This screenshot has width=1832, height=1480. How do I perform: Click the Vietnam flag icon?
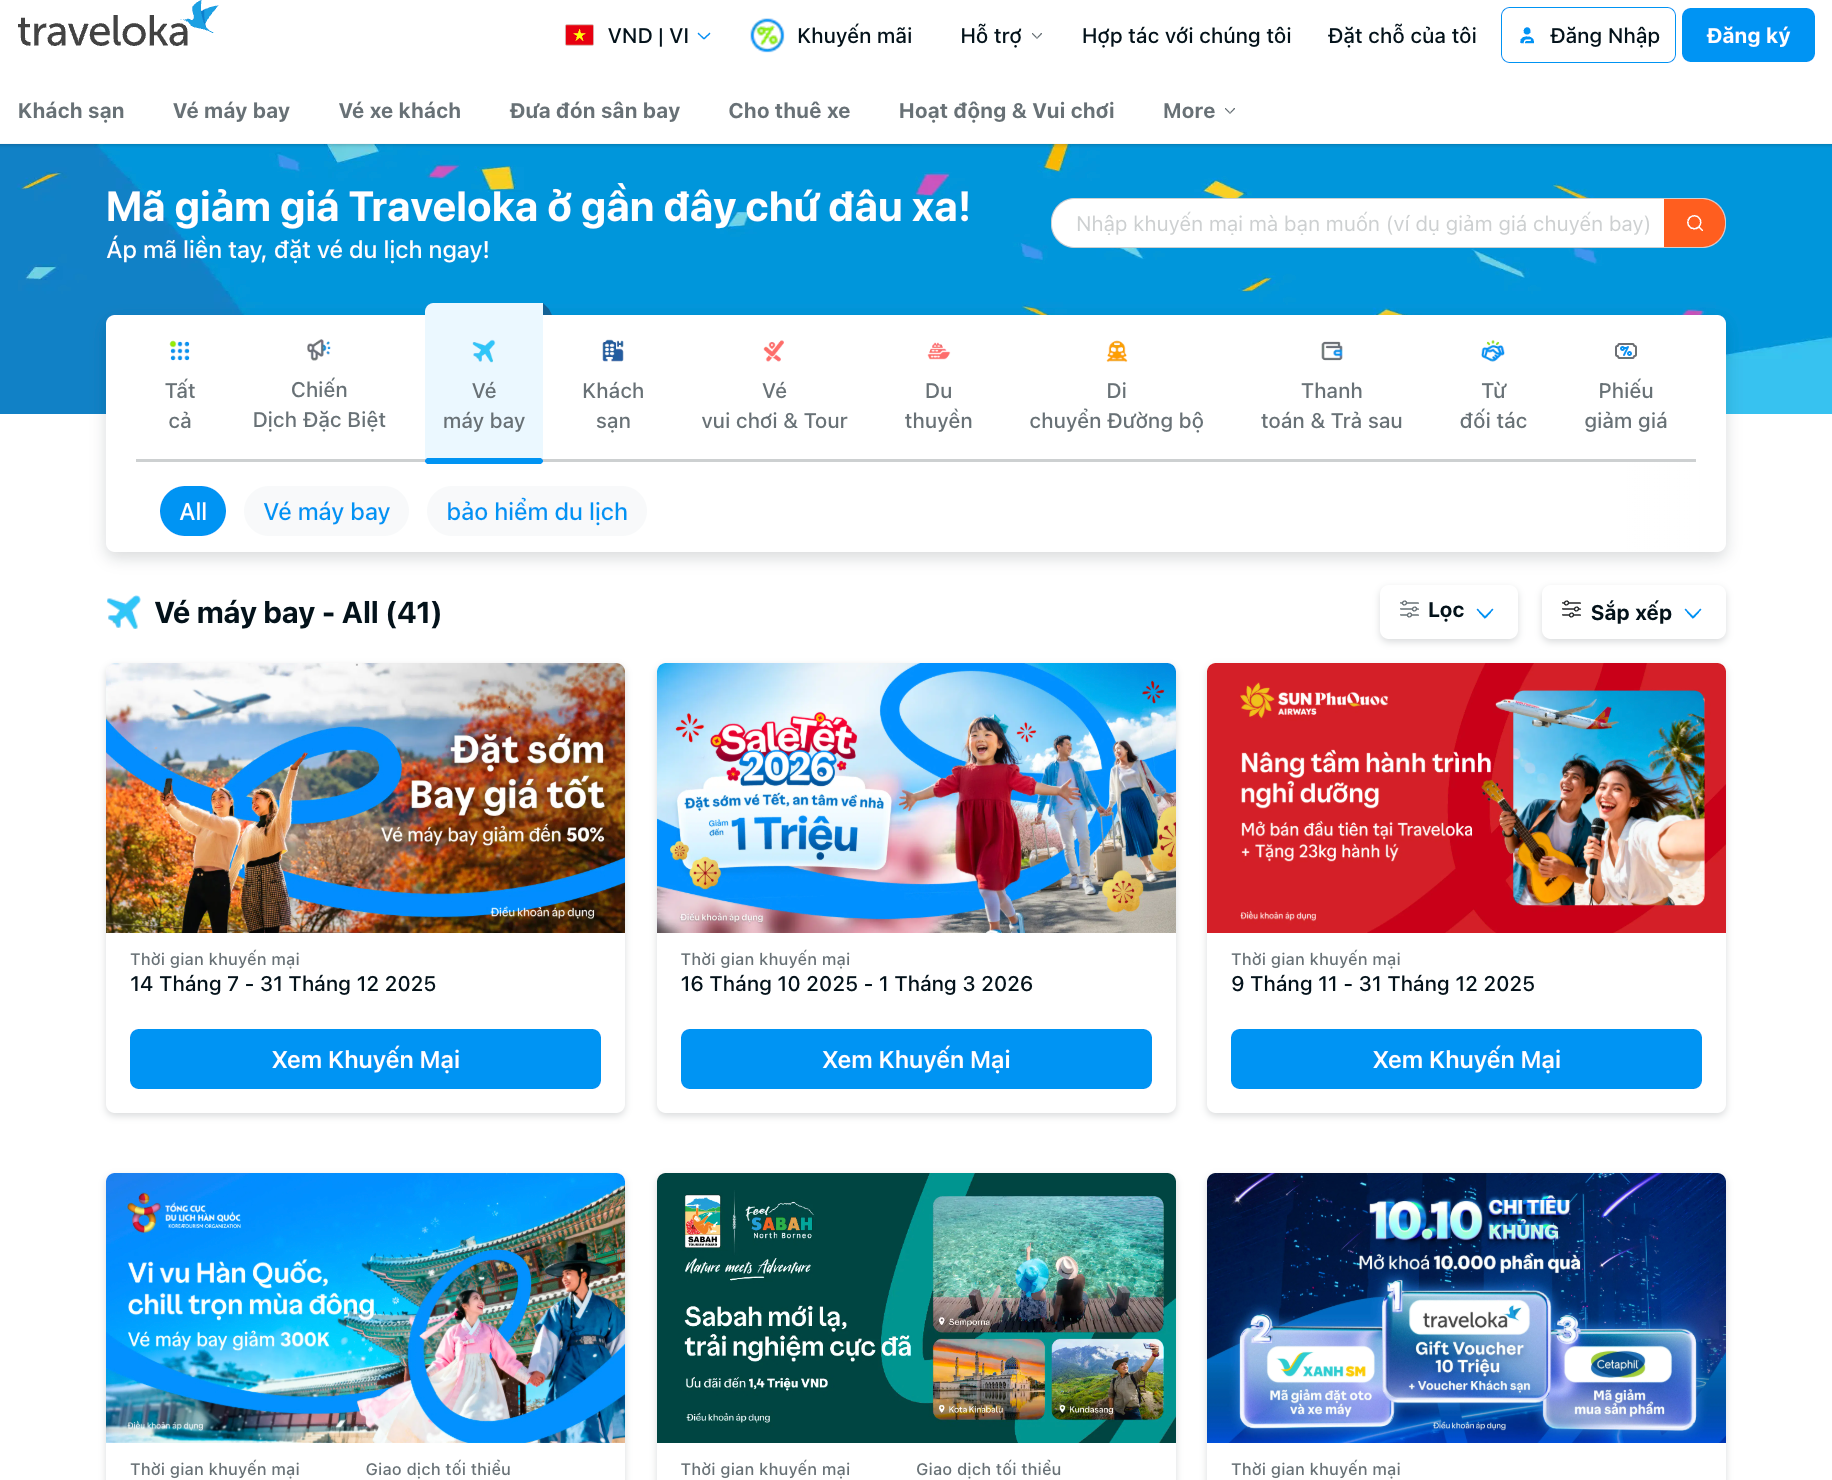point(579,36)
